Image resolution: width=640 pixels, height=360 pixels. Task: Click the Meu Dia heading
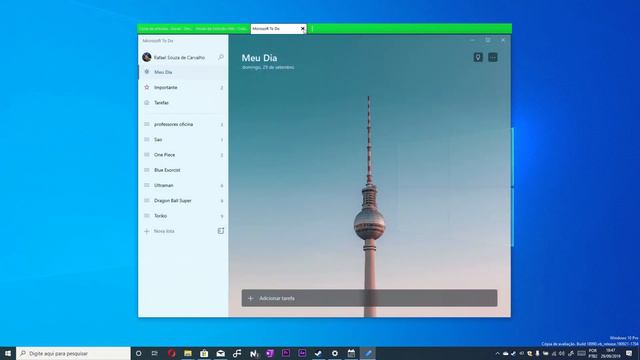pos(259,58)
